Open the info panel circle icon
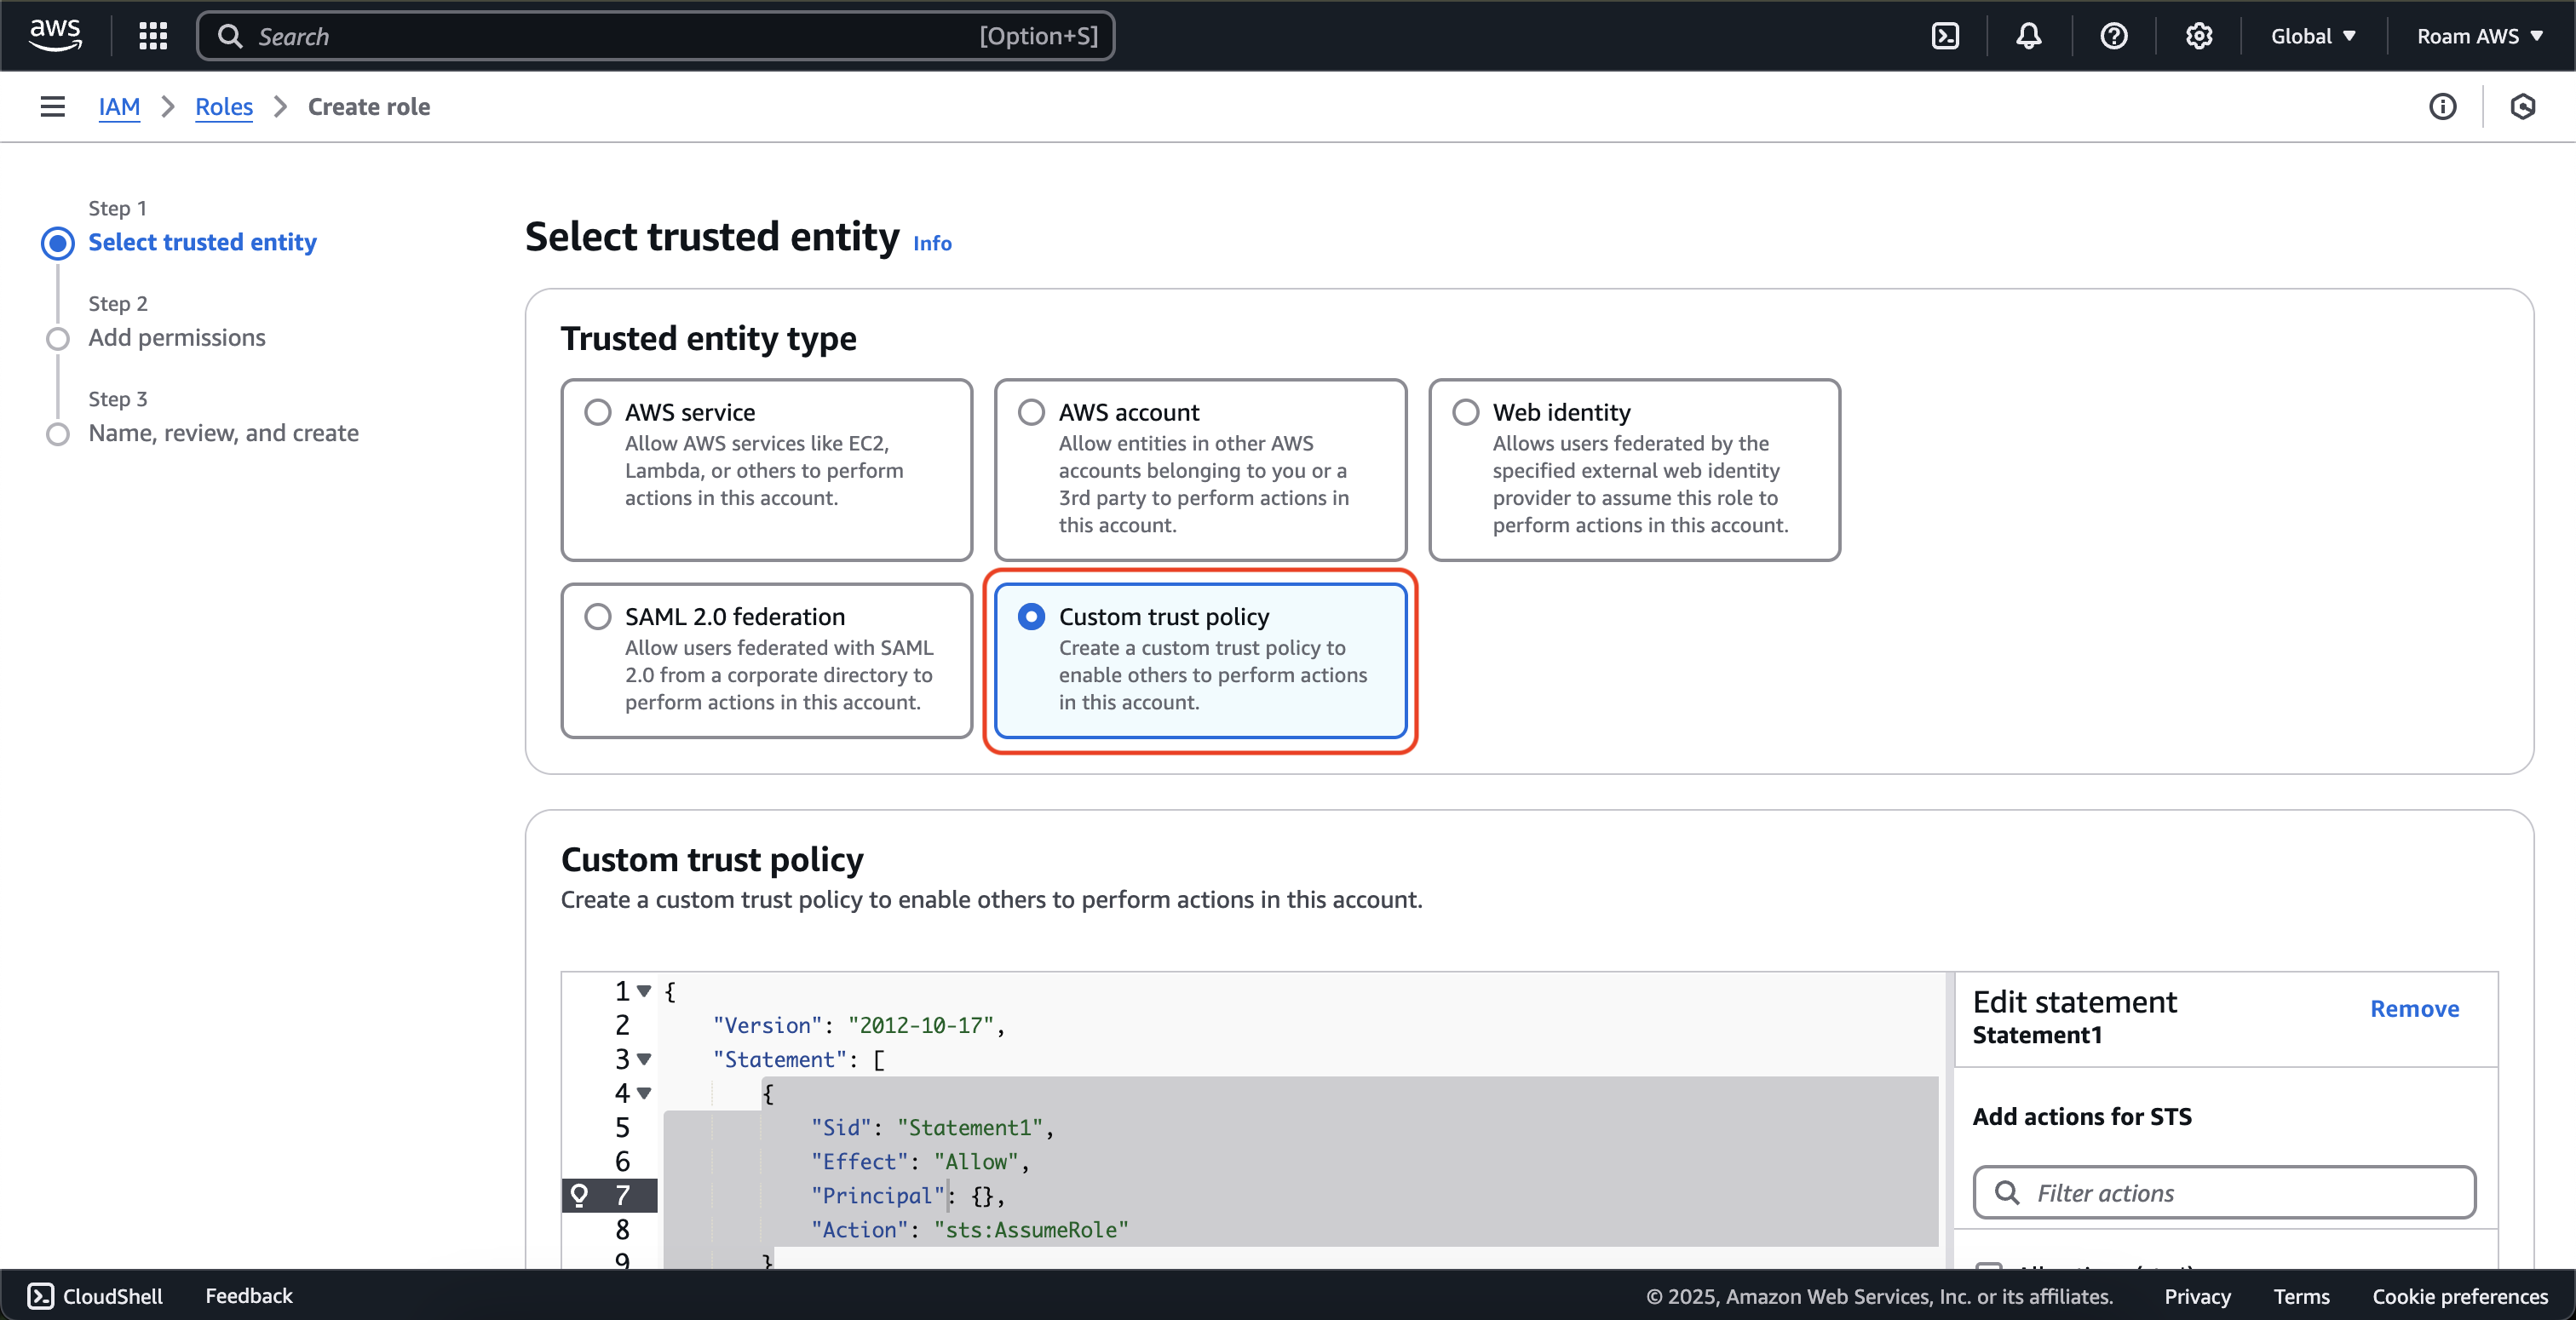The height and width of the screenshot is (1320, 2576). click(2443, 106)
